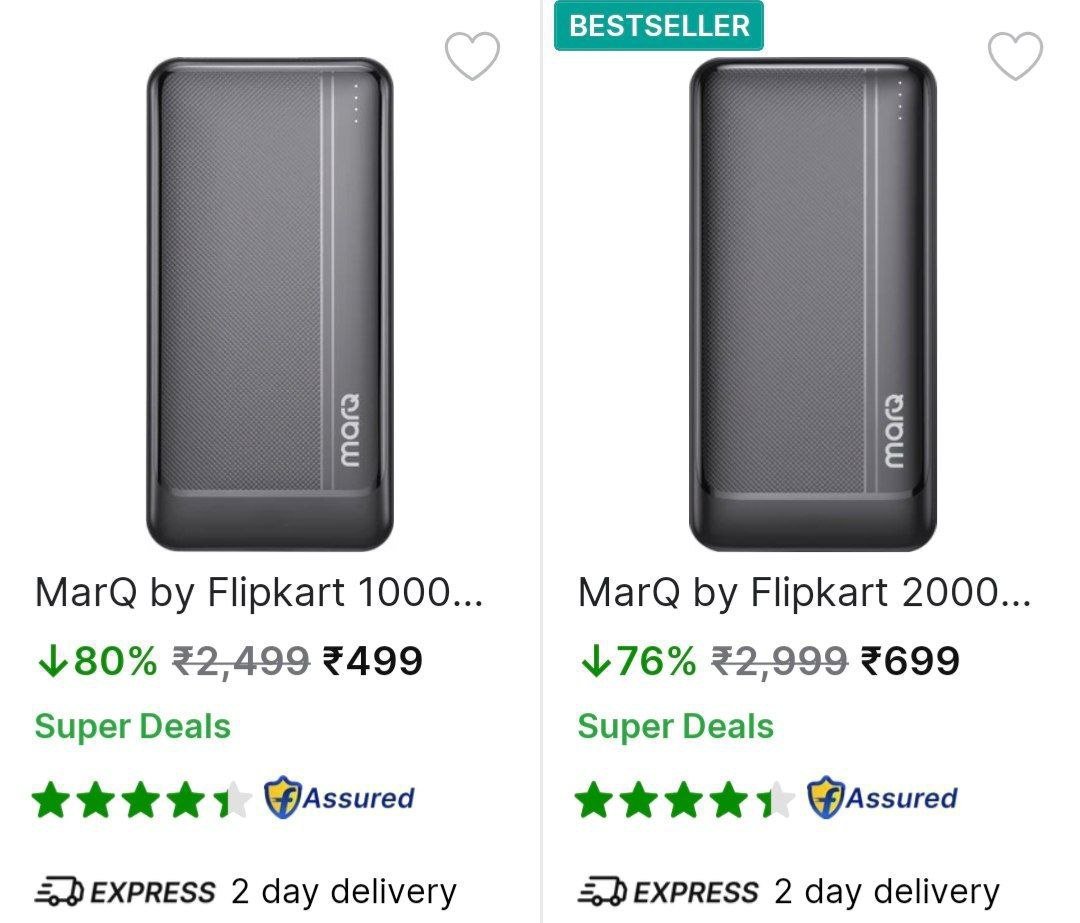The width and height of the screenshot is (1080, 923).
Task: Click Super Deals under the ₹499 item
Action: [132, 726]
